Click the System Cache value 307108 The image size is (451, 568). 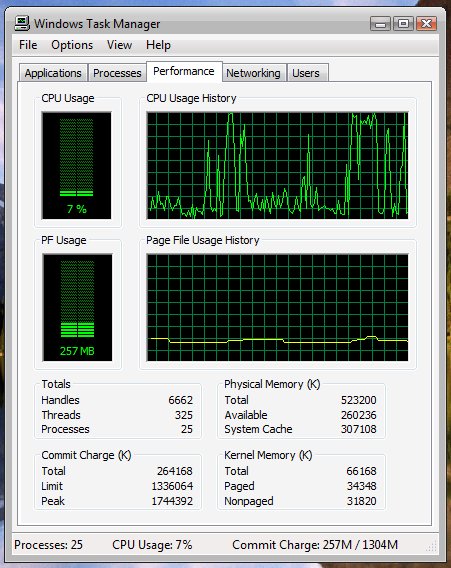tap(359, 429)
